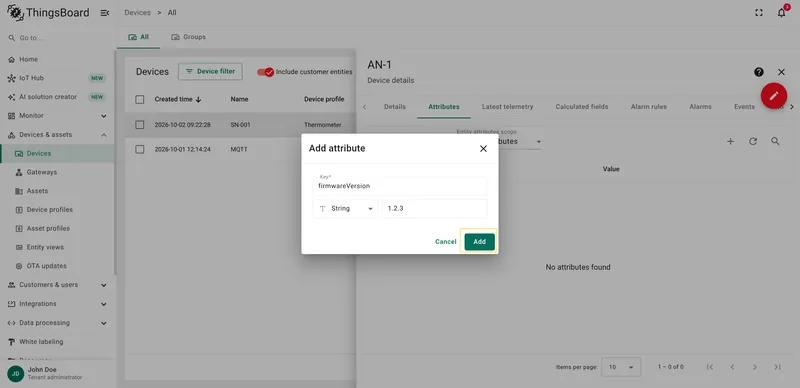Search attributes with magnifier icon
The image size is (800, 388).
click(775, 141)
